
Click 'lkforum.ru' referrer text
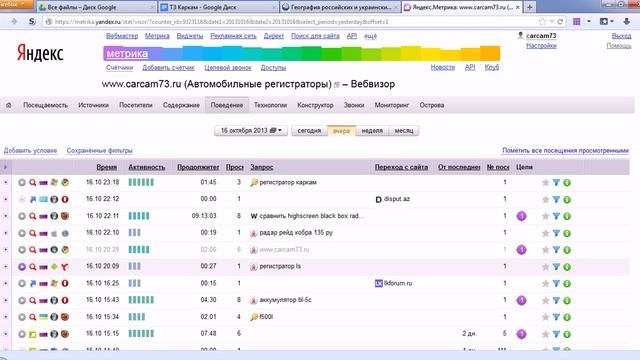click(398, 283)
